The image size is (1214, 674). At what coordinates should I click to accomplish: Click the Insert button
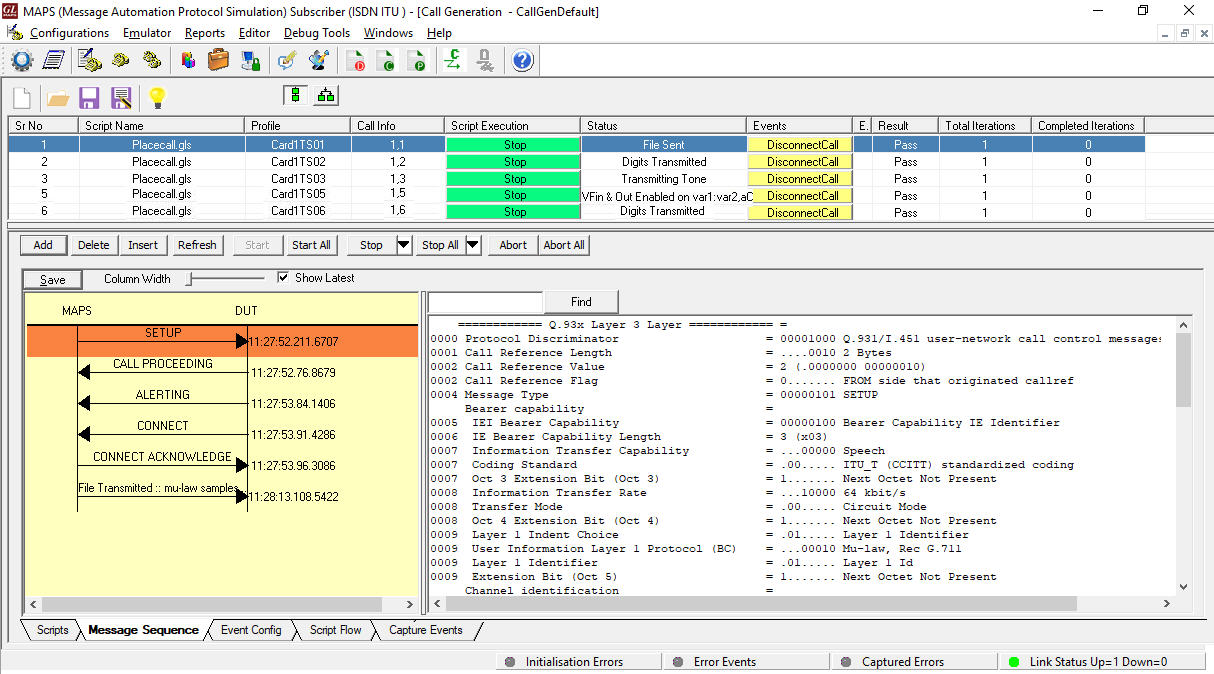(143, 245)
